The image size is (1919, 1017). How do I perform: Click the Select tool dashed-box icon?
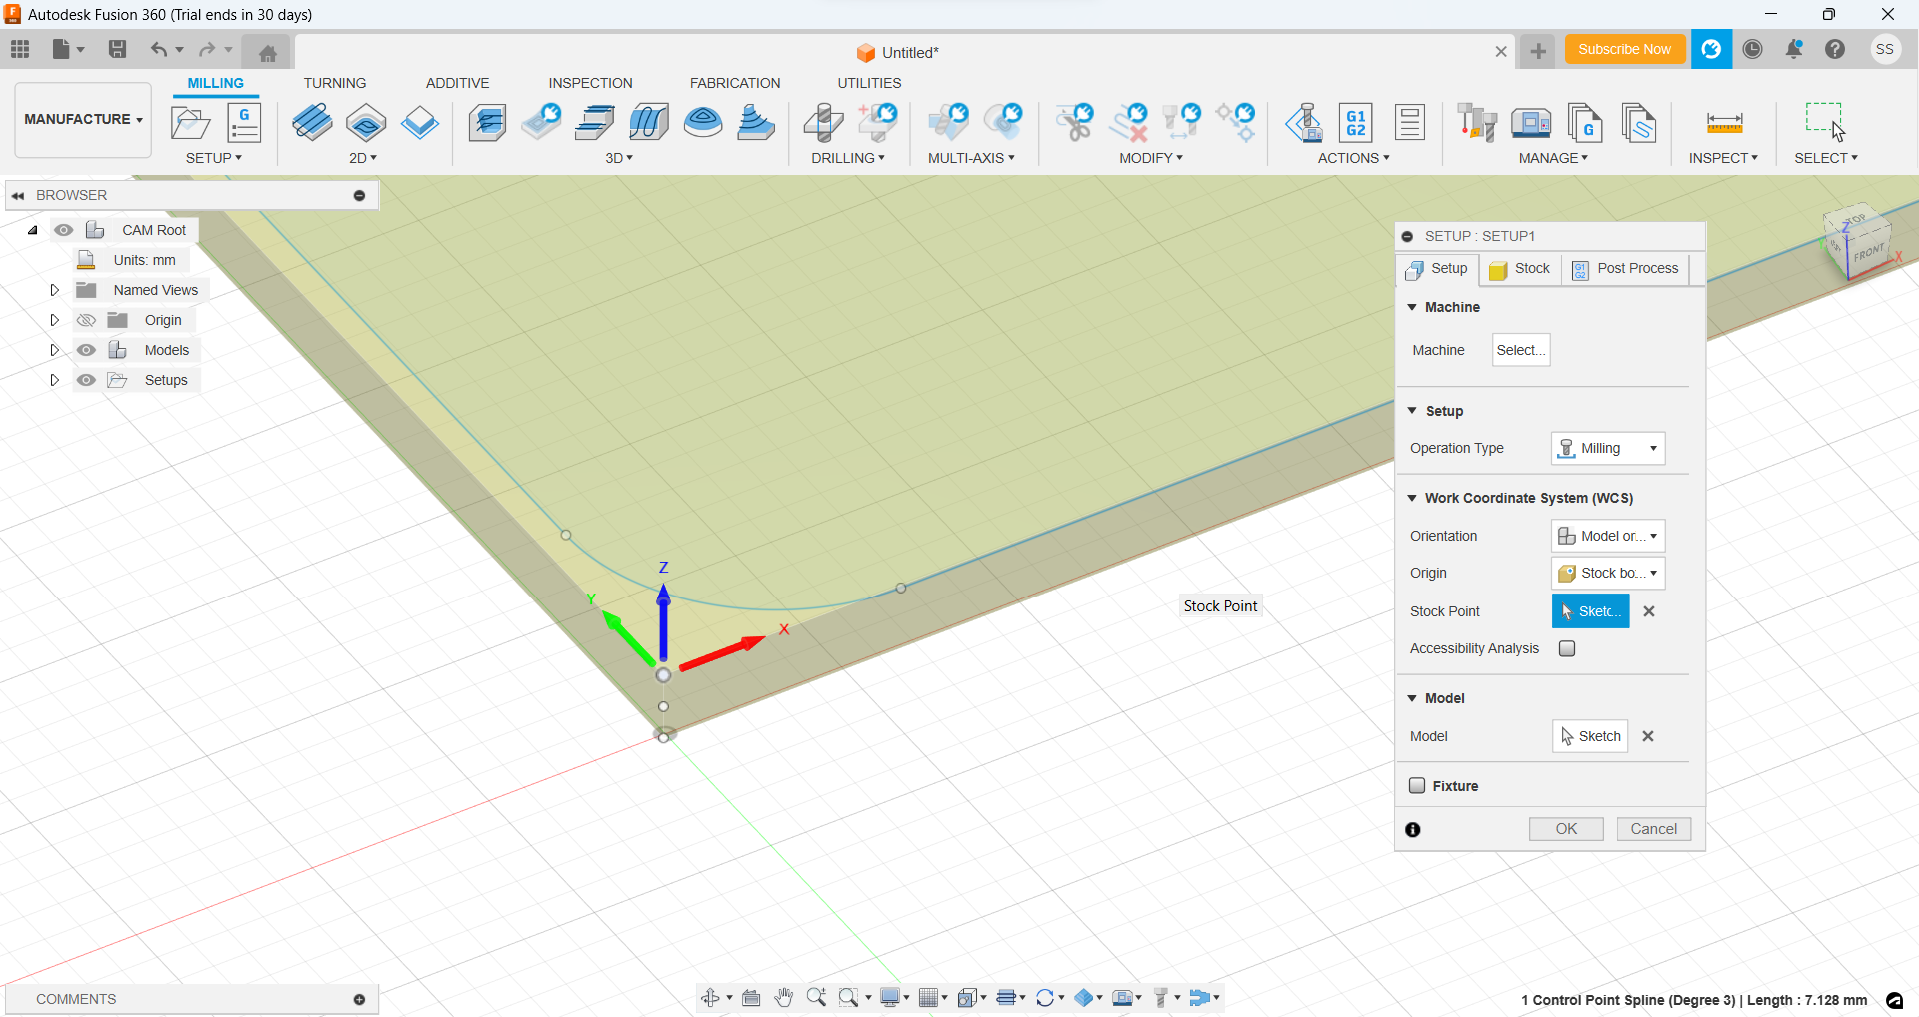pyautogui.click(x=1825, y=122)
